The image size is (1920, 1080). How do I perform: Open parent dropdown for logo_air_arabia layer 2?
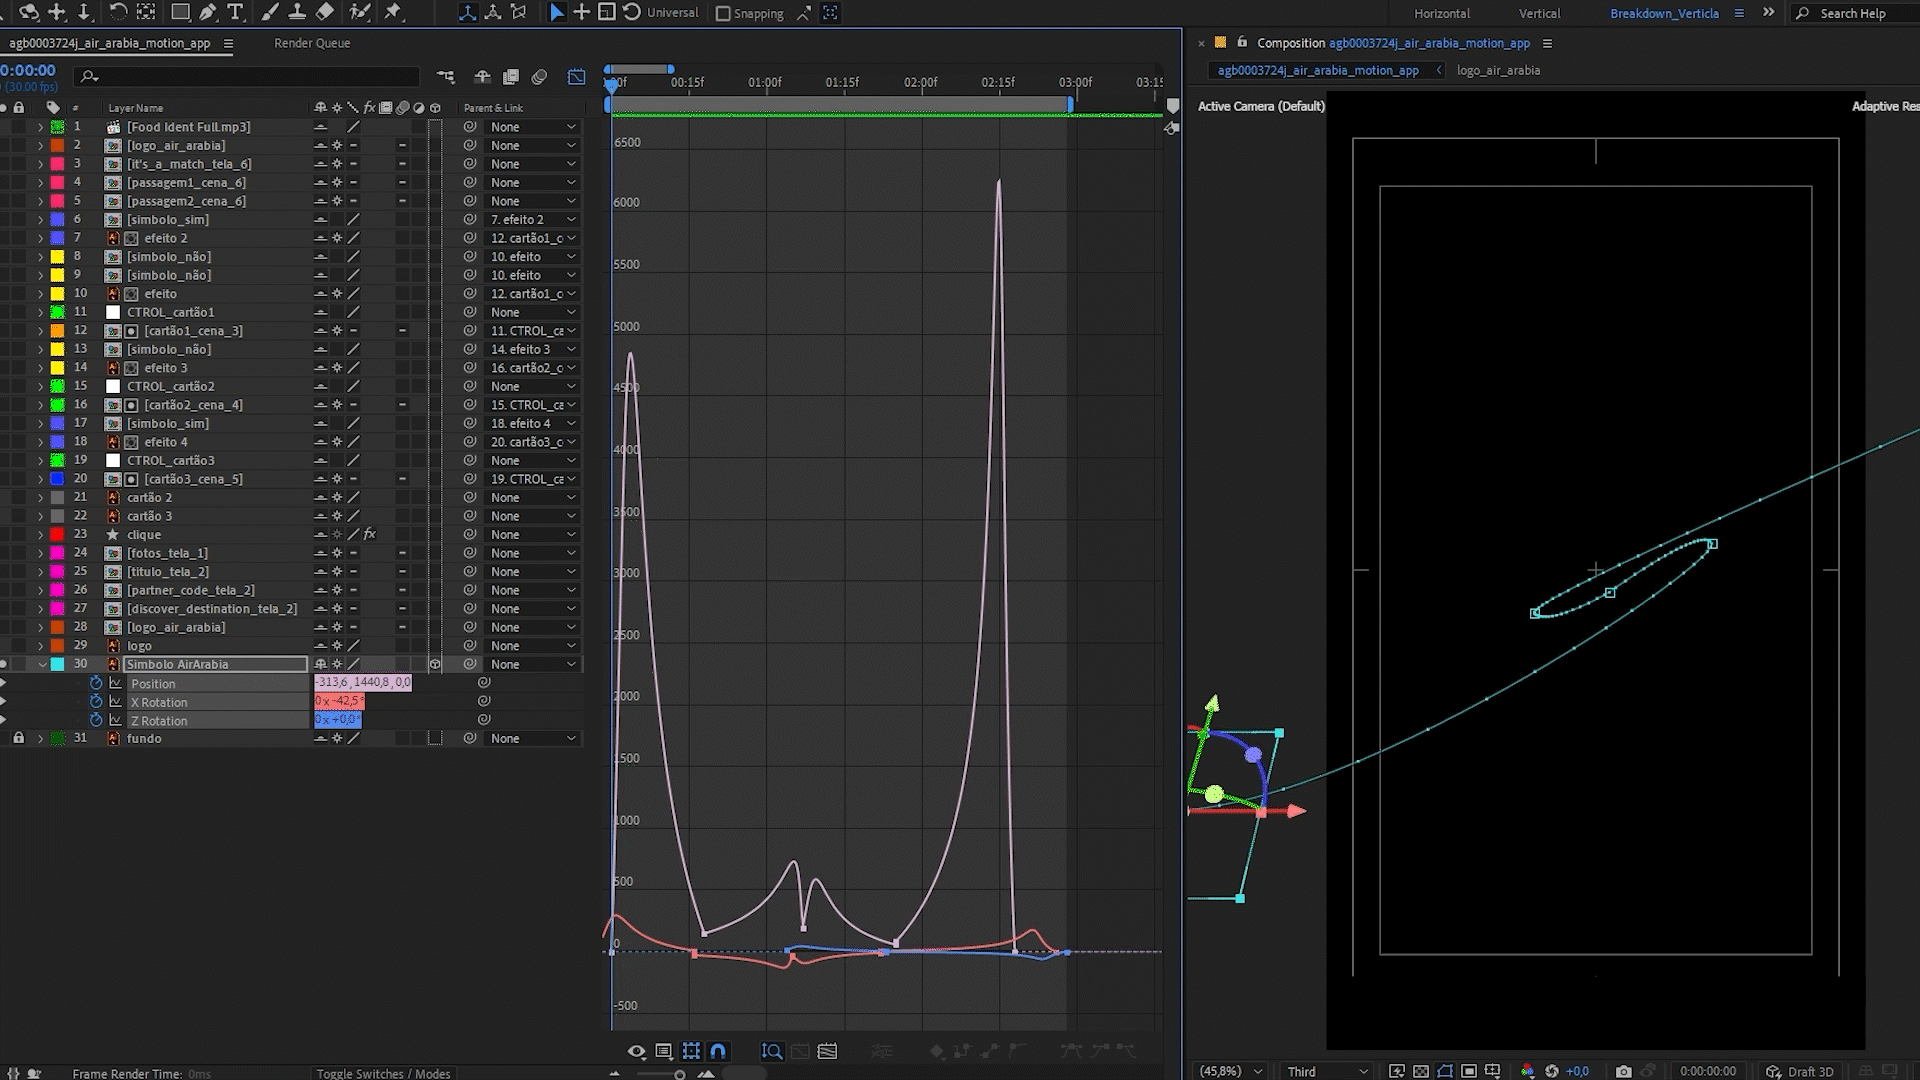click(x=533, y=146)
